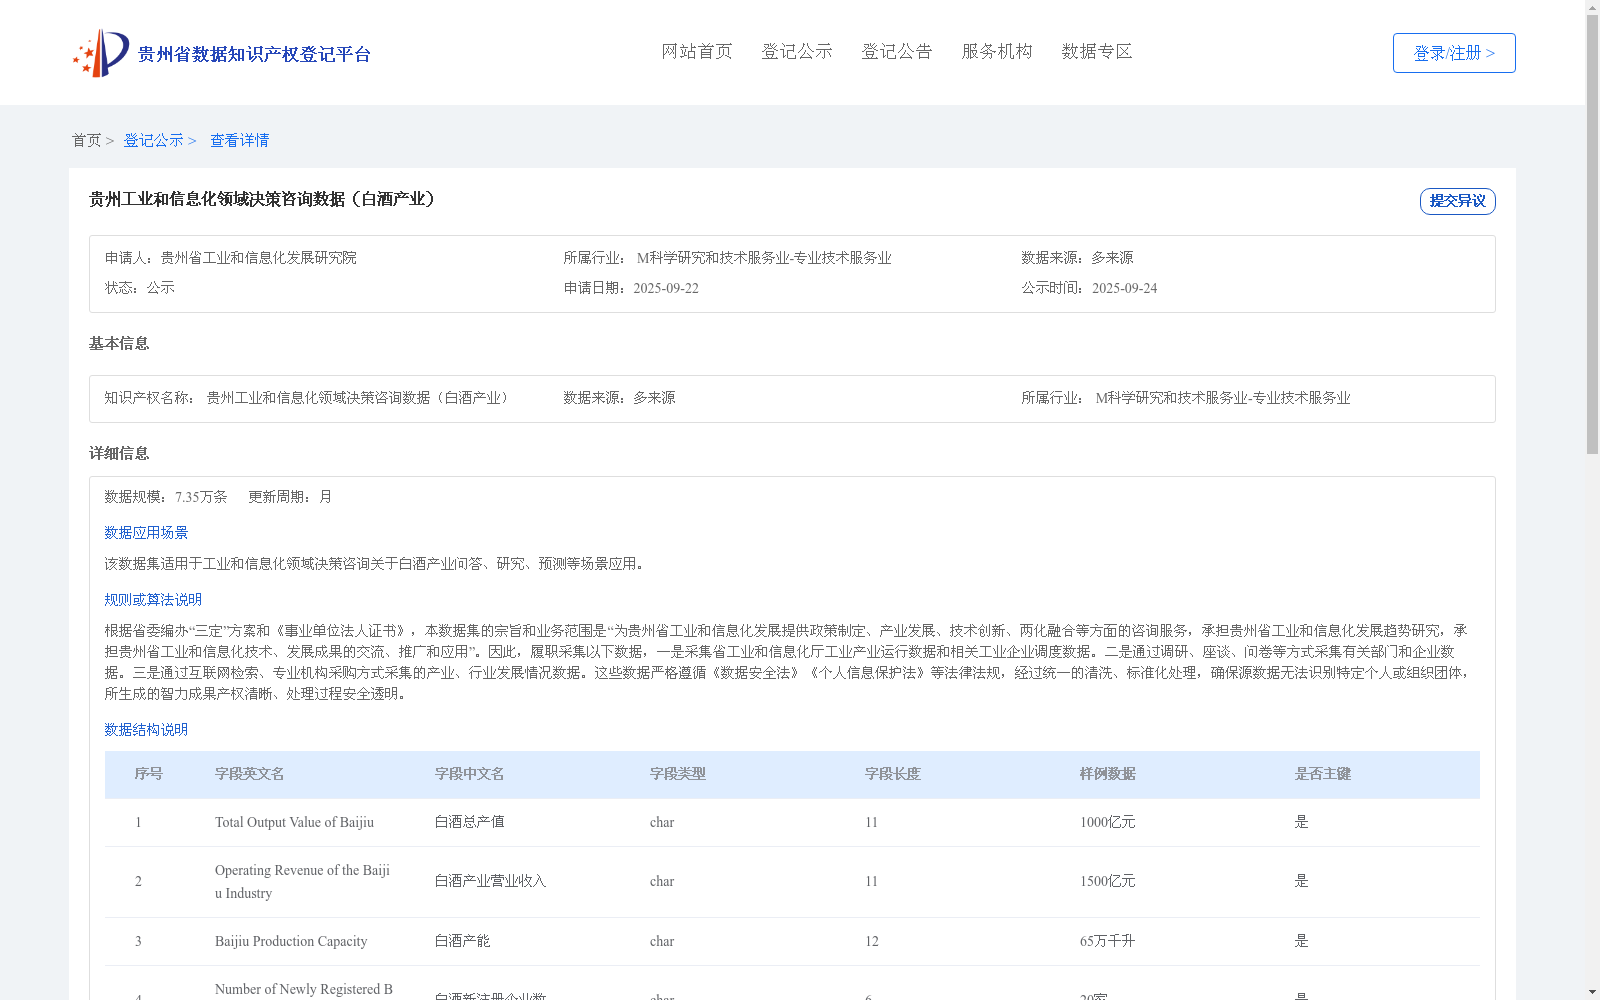Click the 数据应用场景 subheading
This screenshot has height=1000, width=1600.
pyautogui.click(x=146, y=533)
